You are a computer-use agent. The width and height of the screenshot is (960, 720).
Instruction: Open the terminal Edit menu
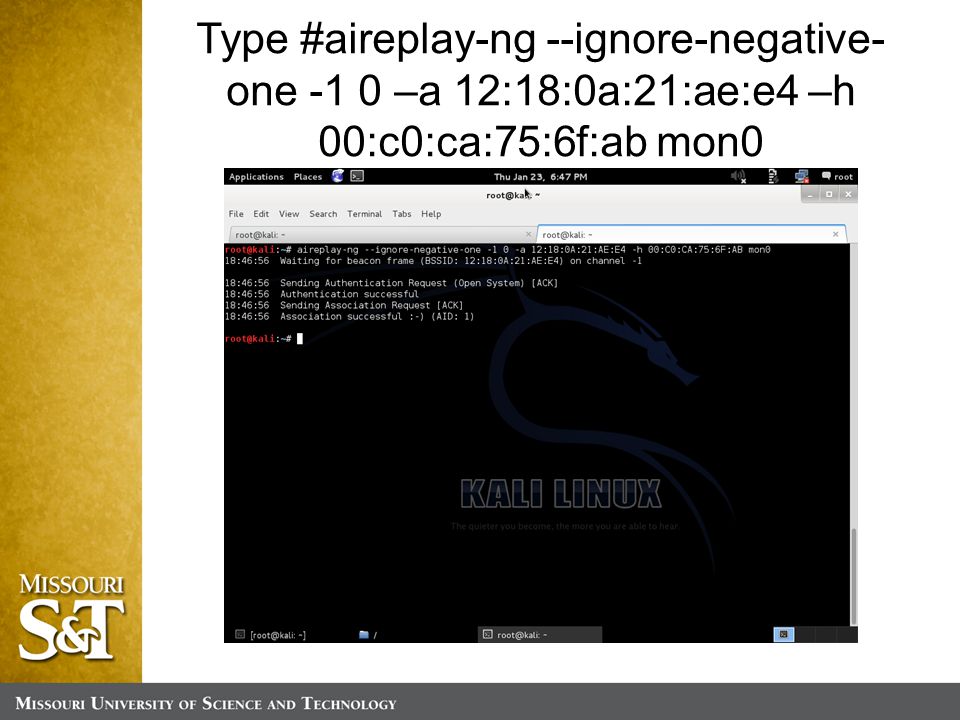261,214
